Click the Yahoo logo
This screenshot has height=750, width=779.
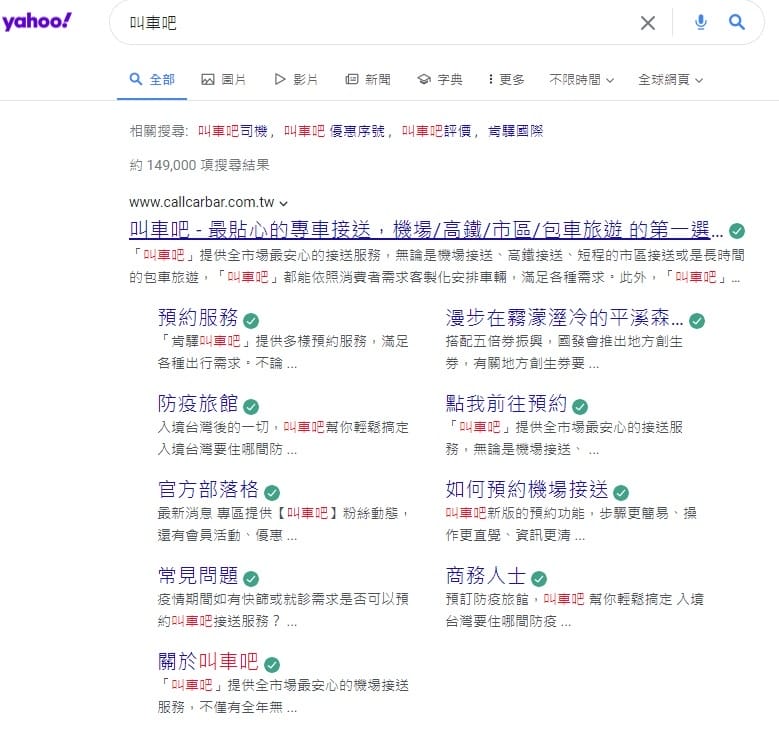(x=37, y=21)
